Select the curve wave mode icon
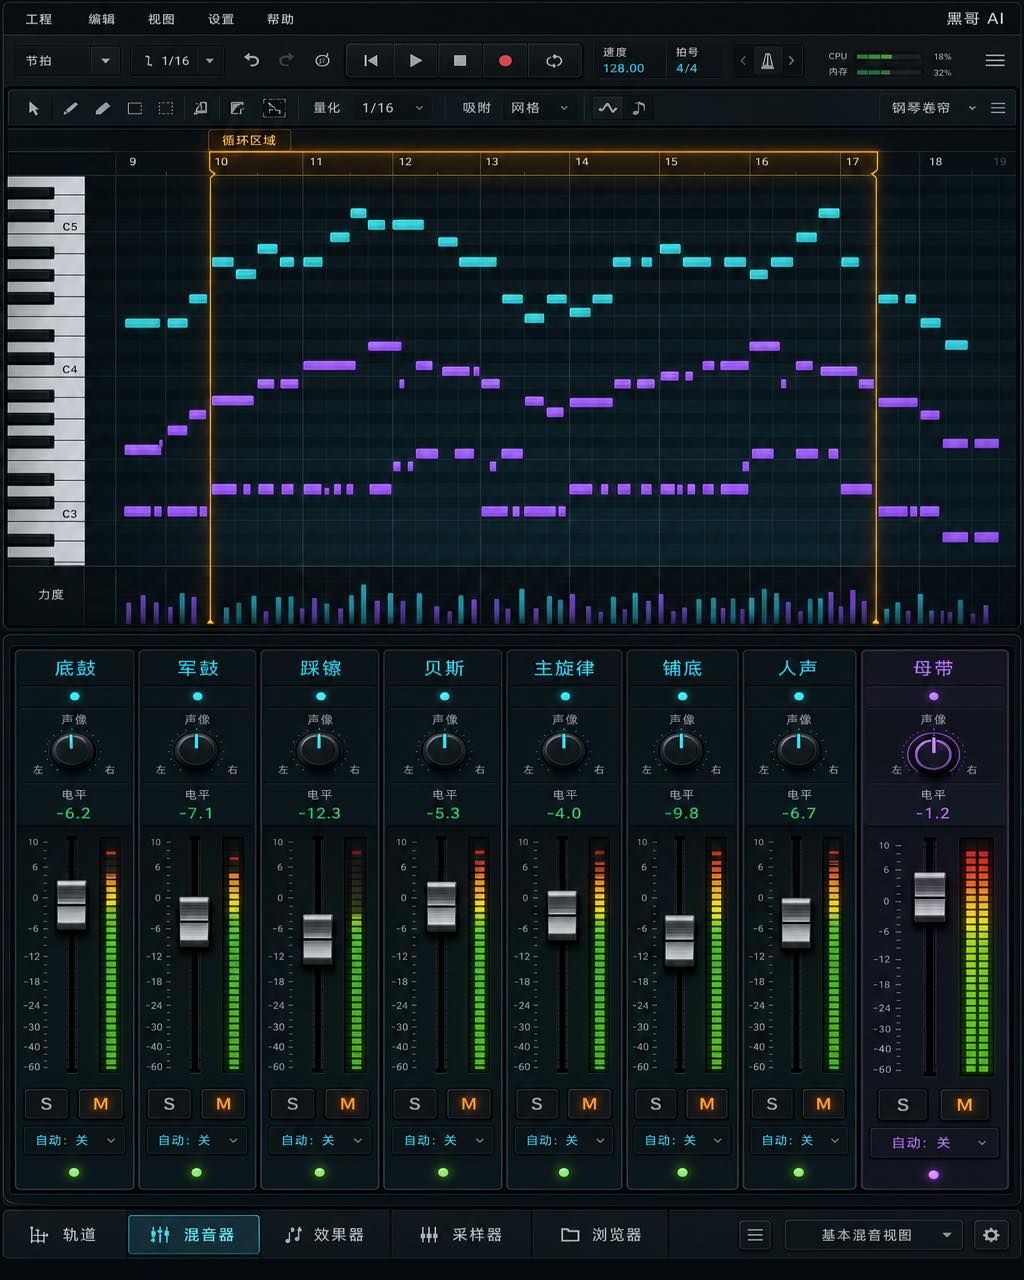 click(607, 108)
